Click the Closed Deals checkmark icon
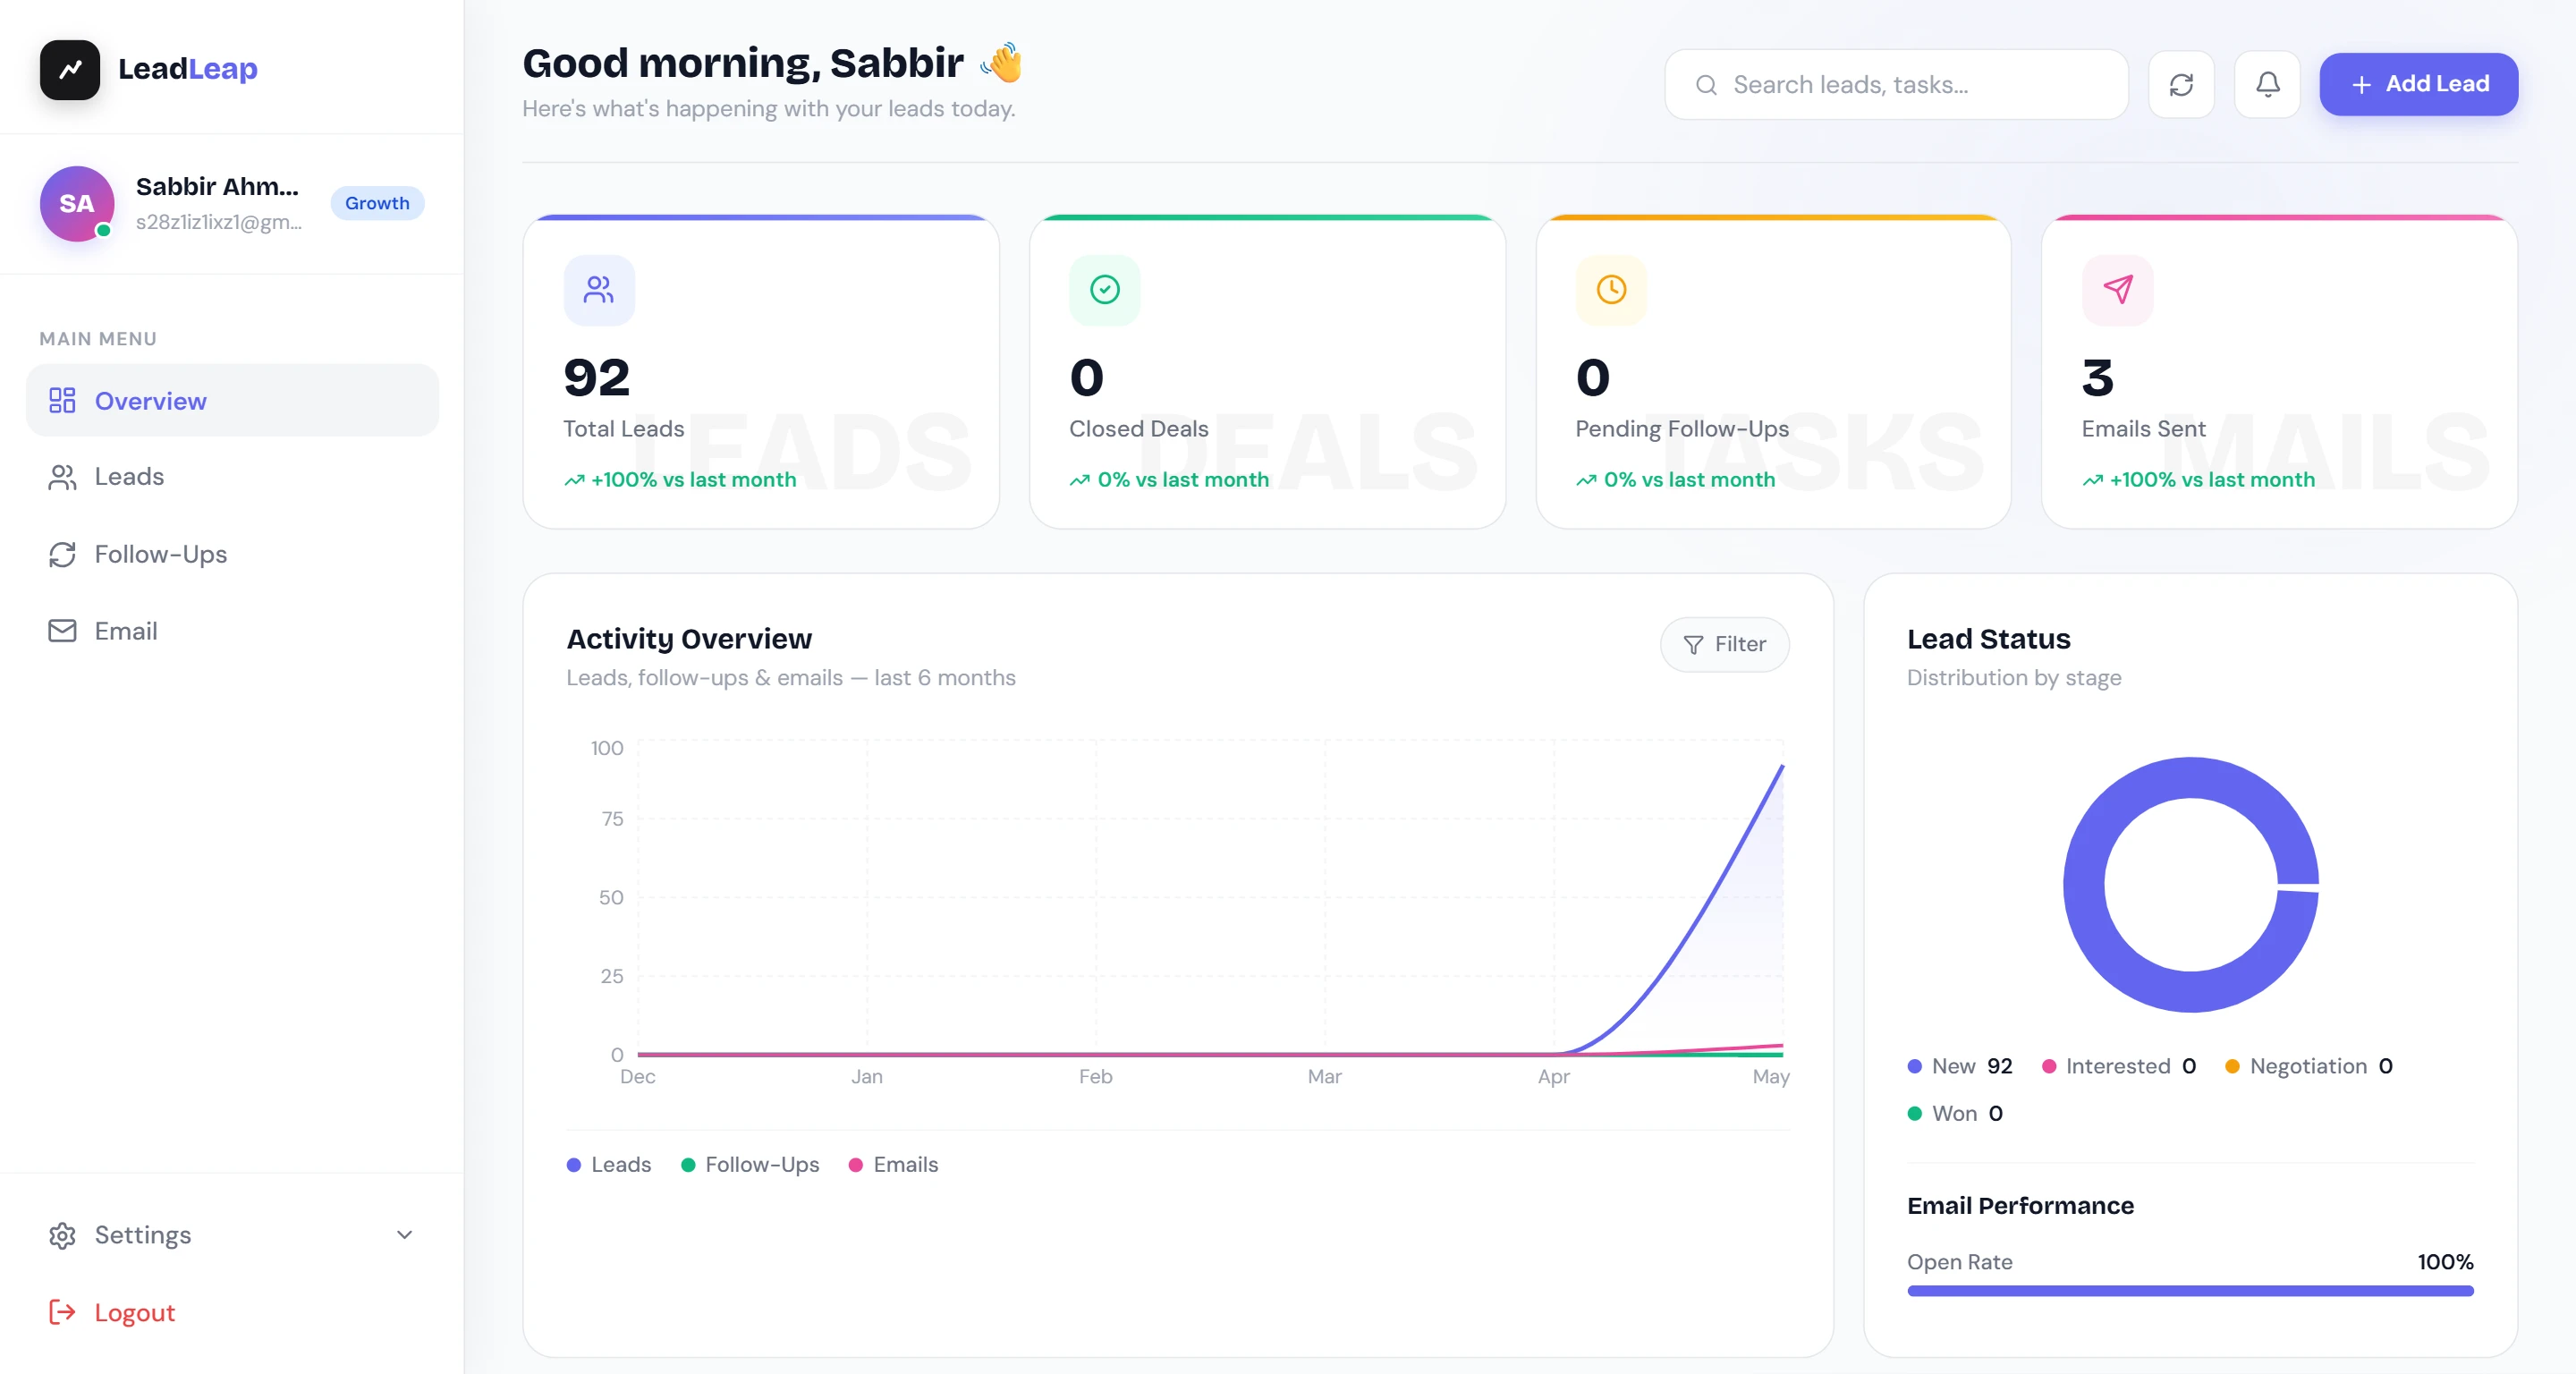The width and height of the screenshot is (2576, 1374). click(x=1105, y=290)
